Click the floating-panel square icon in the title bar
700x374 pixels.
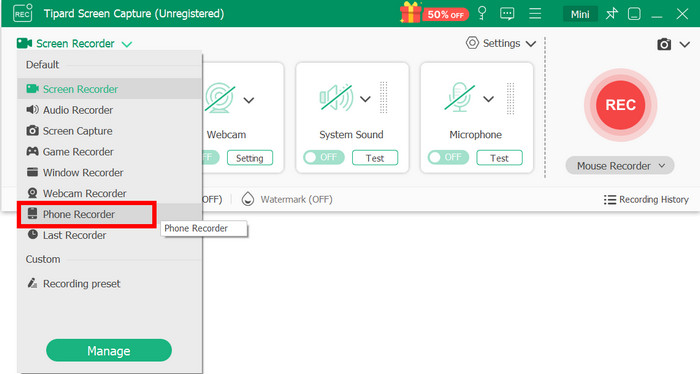coord(634,14)
